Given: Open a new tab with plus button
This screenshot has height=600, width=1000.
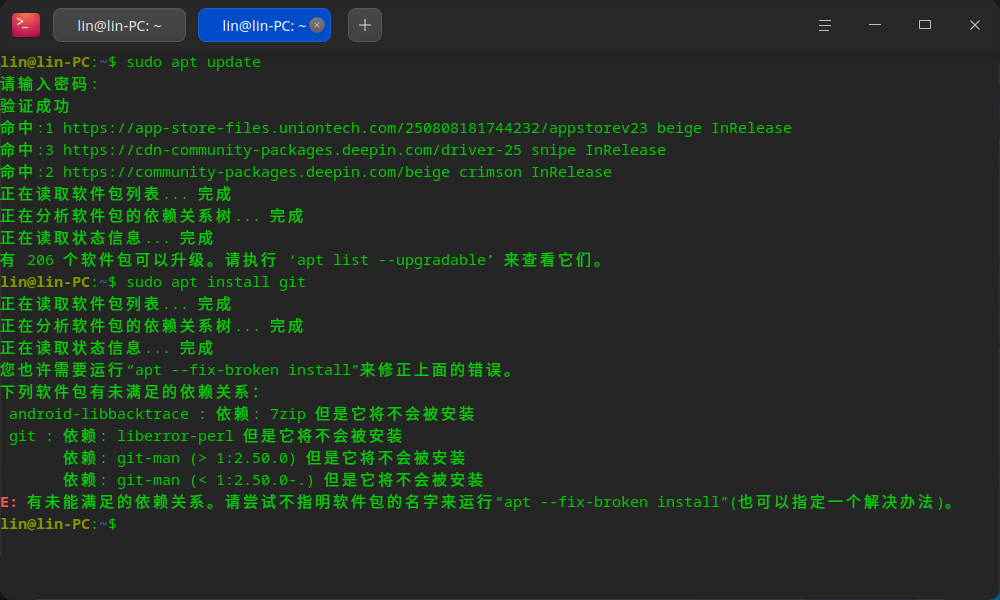Looking at the screenshot, I should (x=365, y=26).
